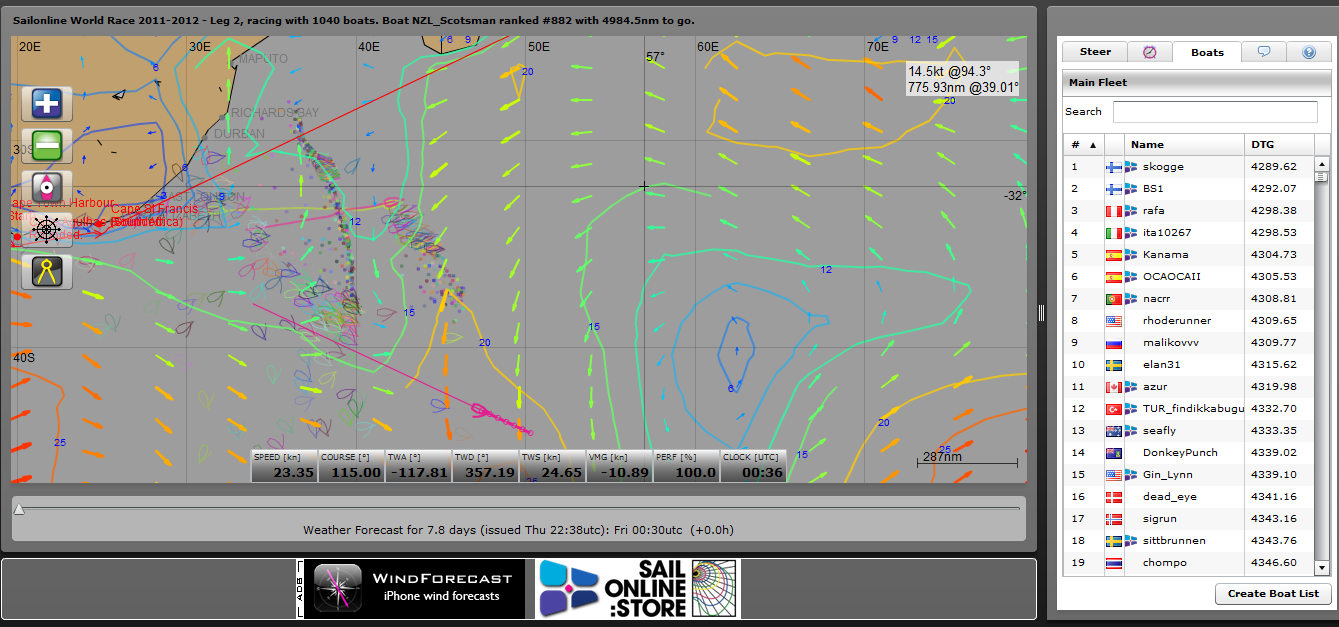The image size is (1339, 627).
Task: Click the Australia flag beside seafly
Action: point(1114,431)
